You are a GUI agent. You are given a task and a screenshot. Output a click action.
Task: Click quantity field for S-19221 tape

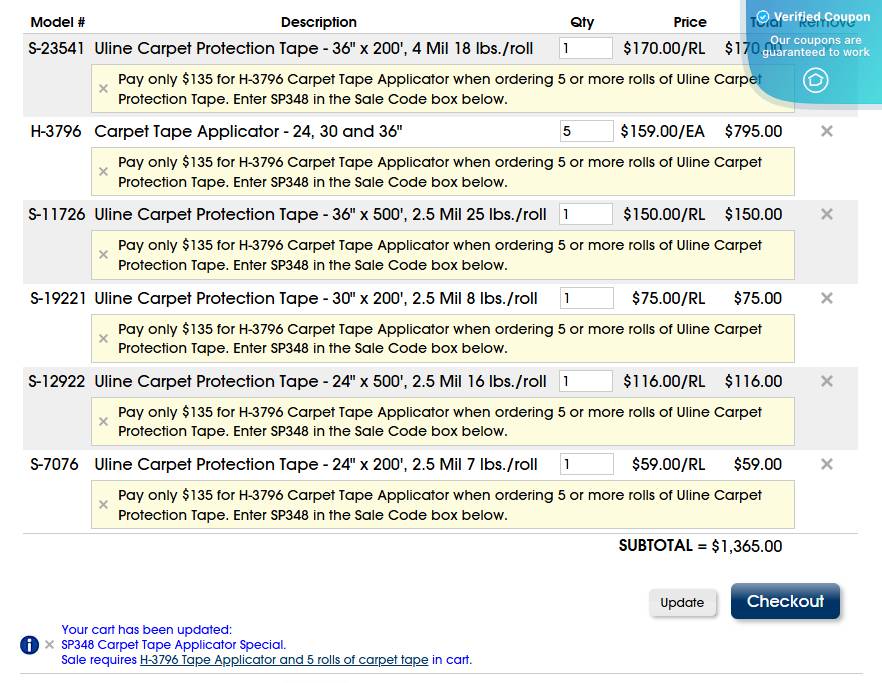586,298
